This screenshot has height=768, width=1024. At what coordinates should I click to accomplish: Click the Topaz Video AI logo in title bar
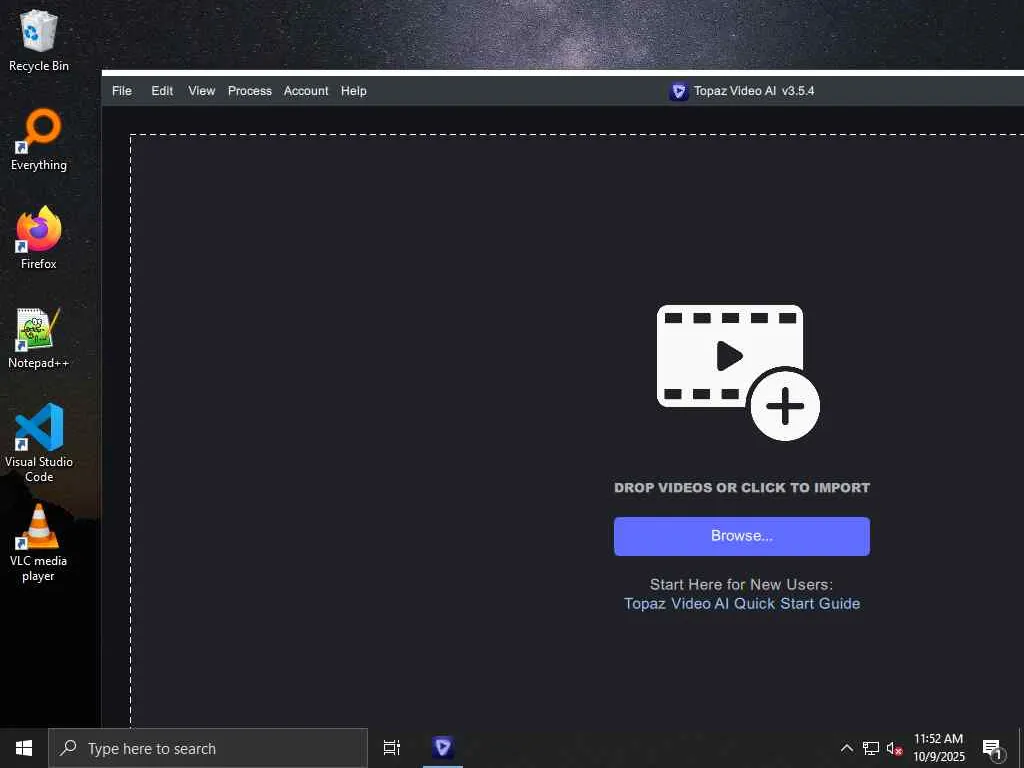coord(679,91)
